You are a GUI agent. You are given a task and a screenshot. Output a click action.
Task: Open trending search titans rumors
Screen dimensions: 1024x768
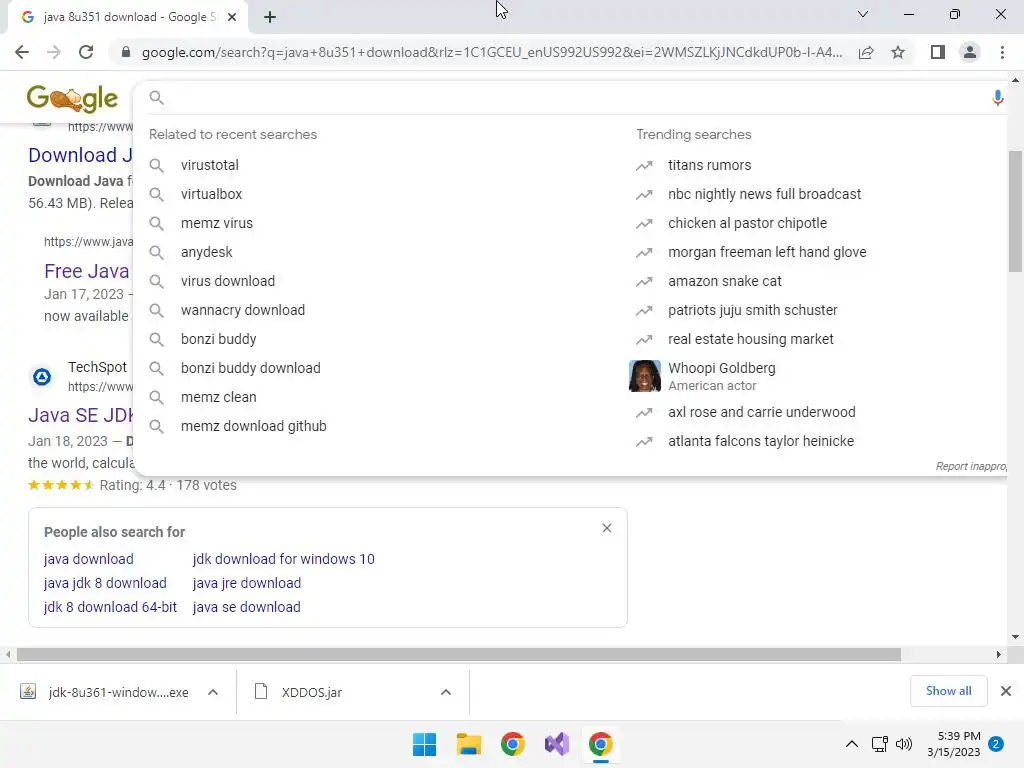point(709,165)
